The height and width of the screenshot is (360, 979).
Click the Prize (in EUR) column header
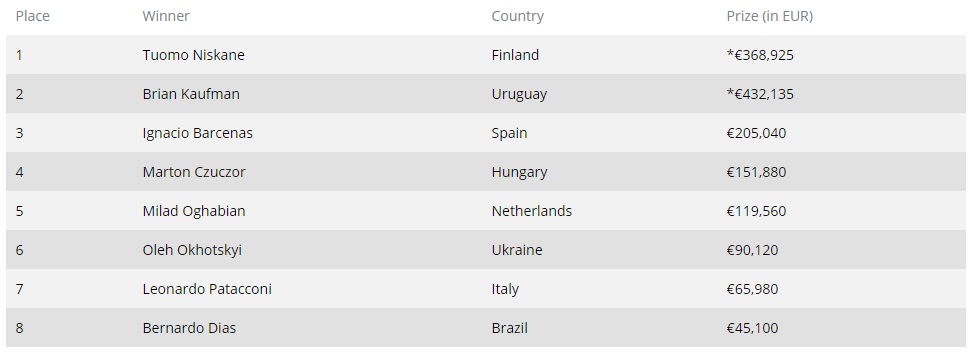(x=770, y=16)
